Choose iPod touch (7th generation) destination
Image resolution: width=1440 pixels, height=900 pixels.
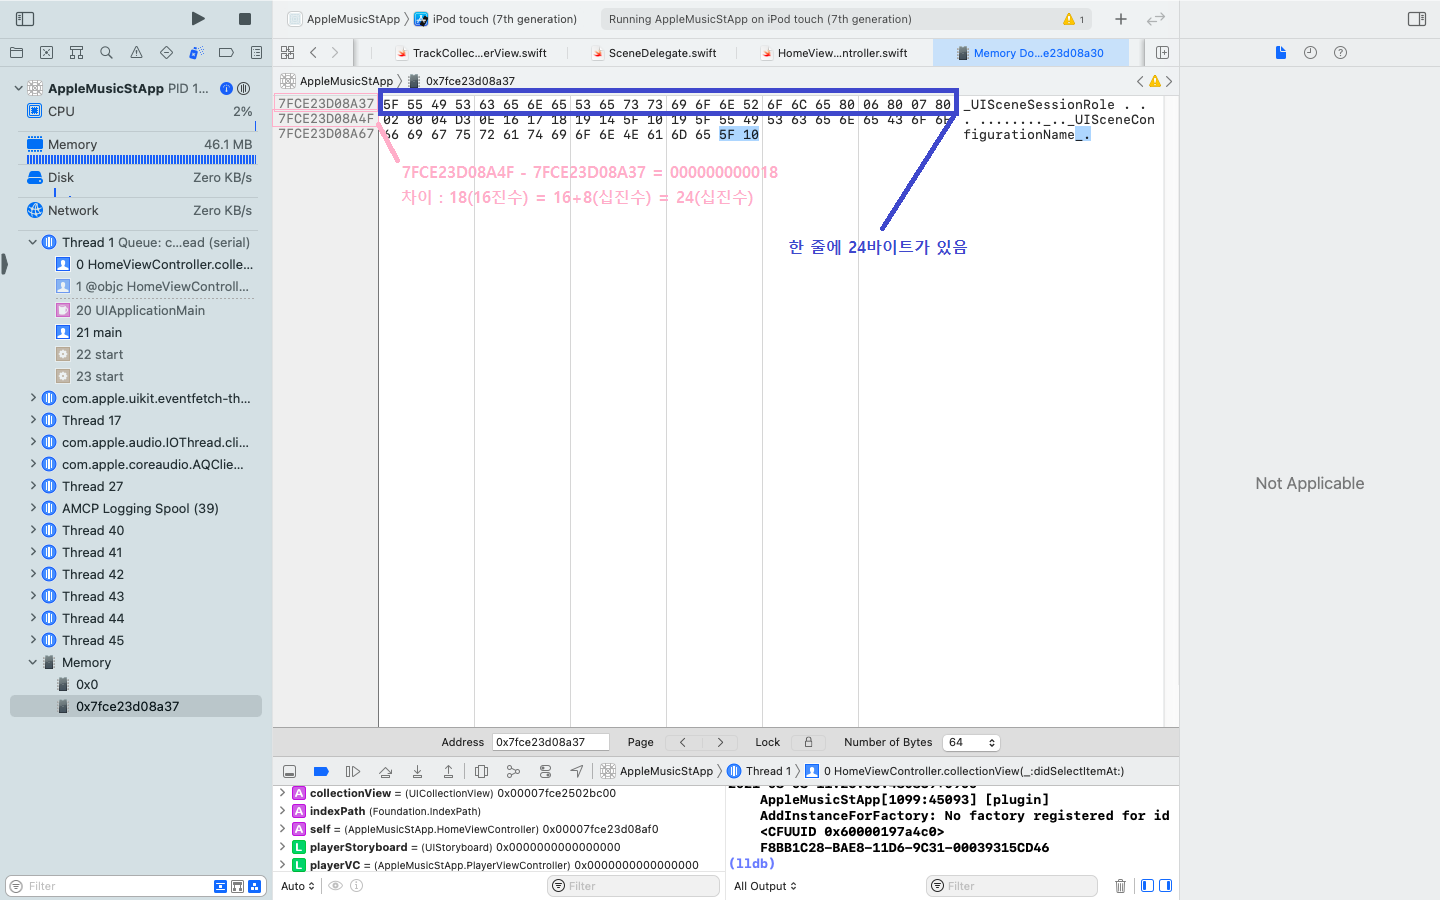pos(496,19)
